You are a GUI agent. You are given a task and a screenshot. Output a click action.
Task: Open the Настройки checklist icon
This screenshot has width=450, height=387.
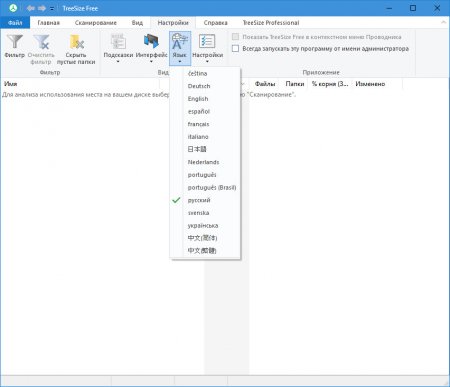click(207, 42)
